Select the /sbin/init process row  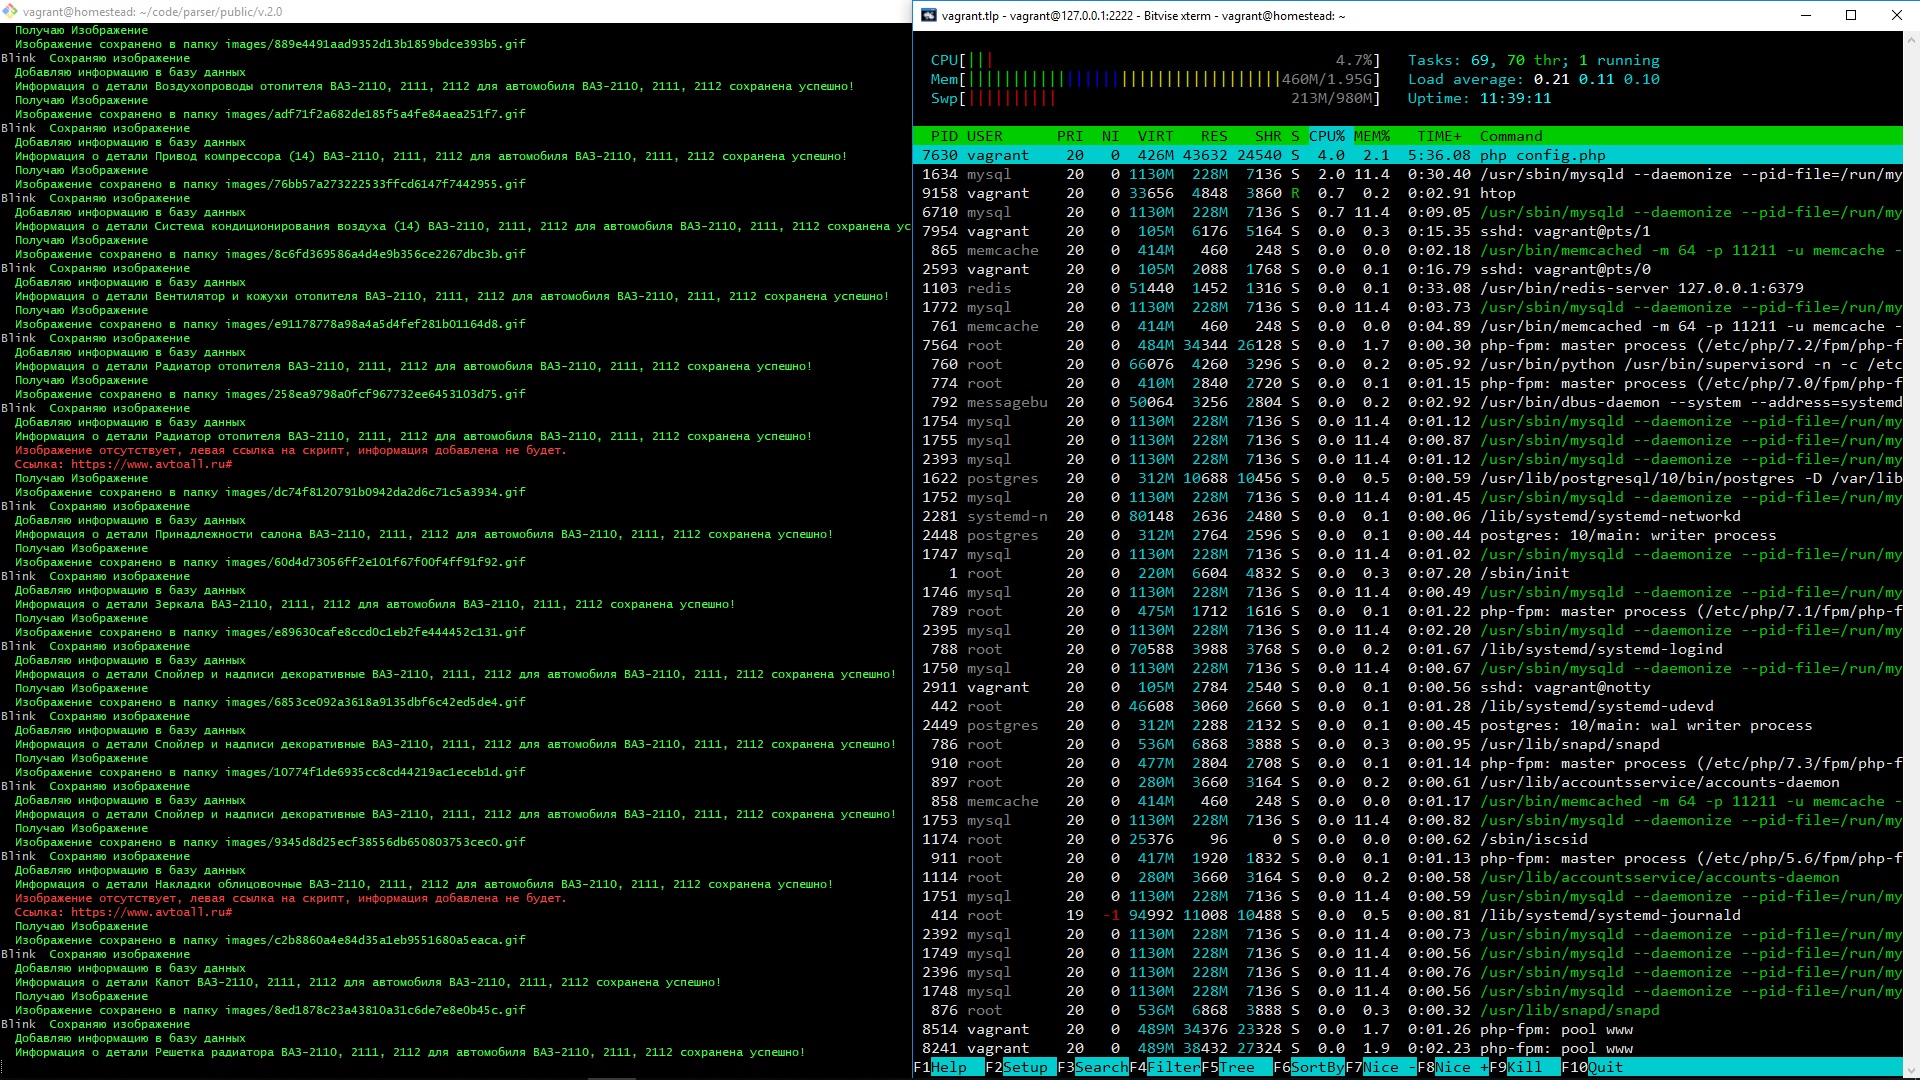(x=1407, y=573)
